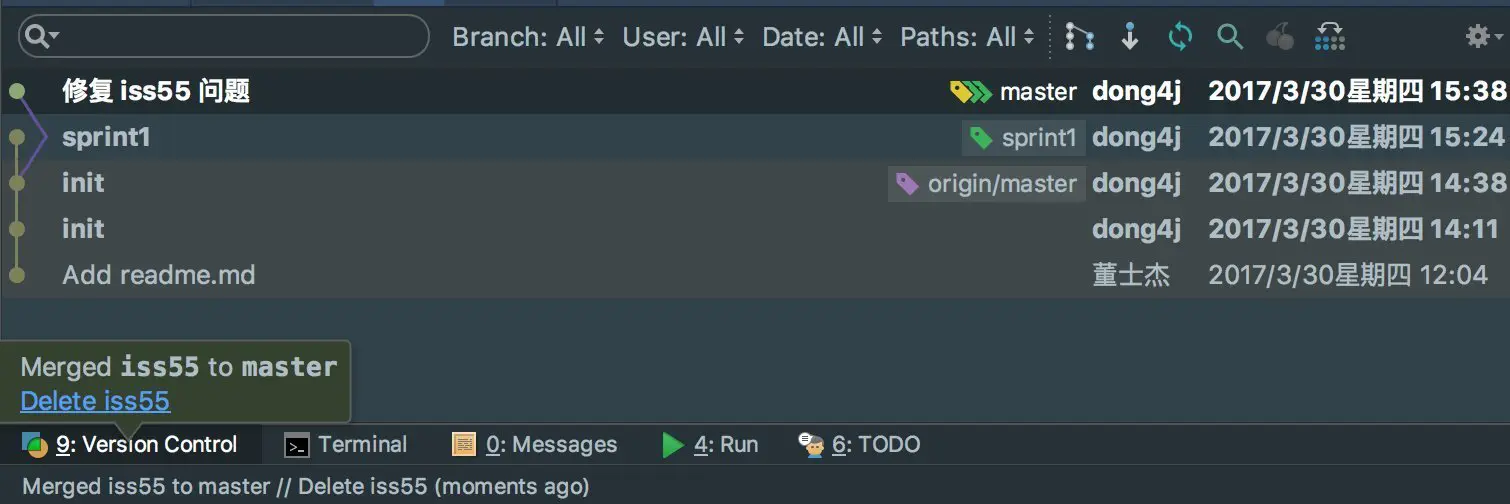
Task: Toggle highlight of non-picked commits icon
Action: pos(1330,37)
